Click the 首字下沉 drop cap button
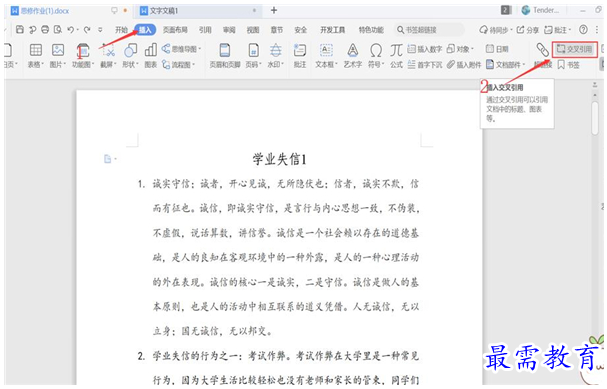 425,65
